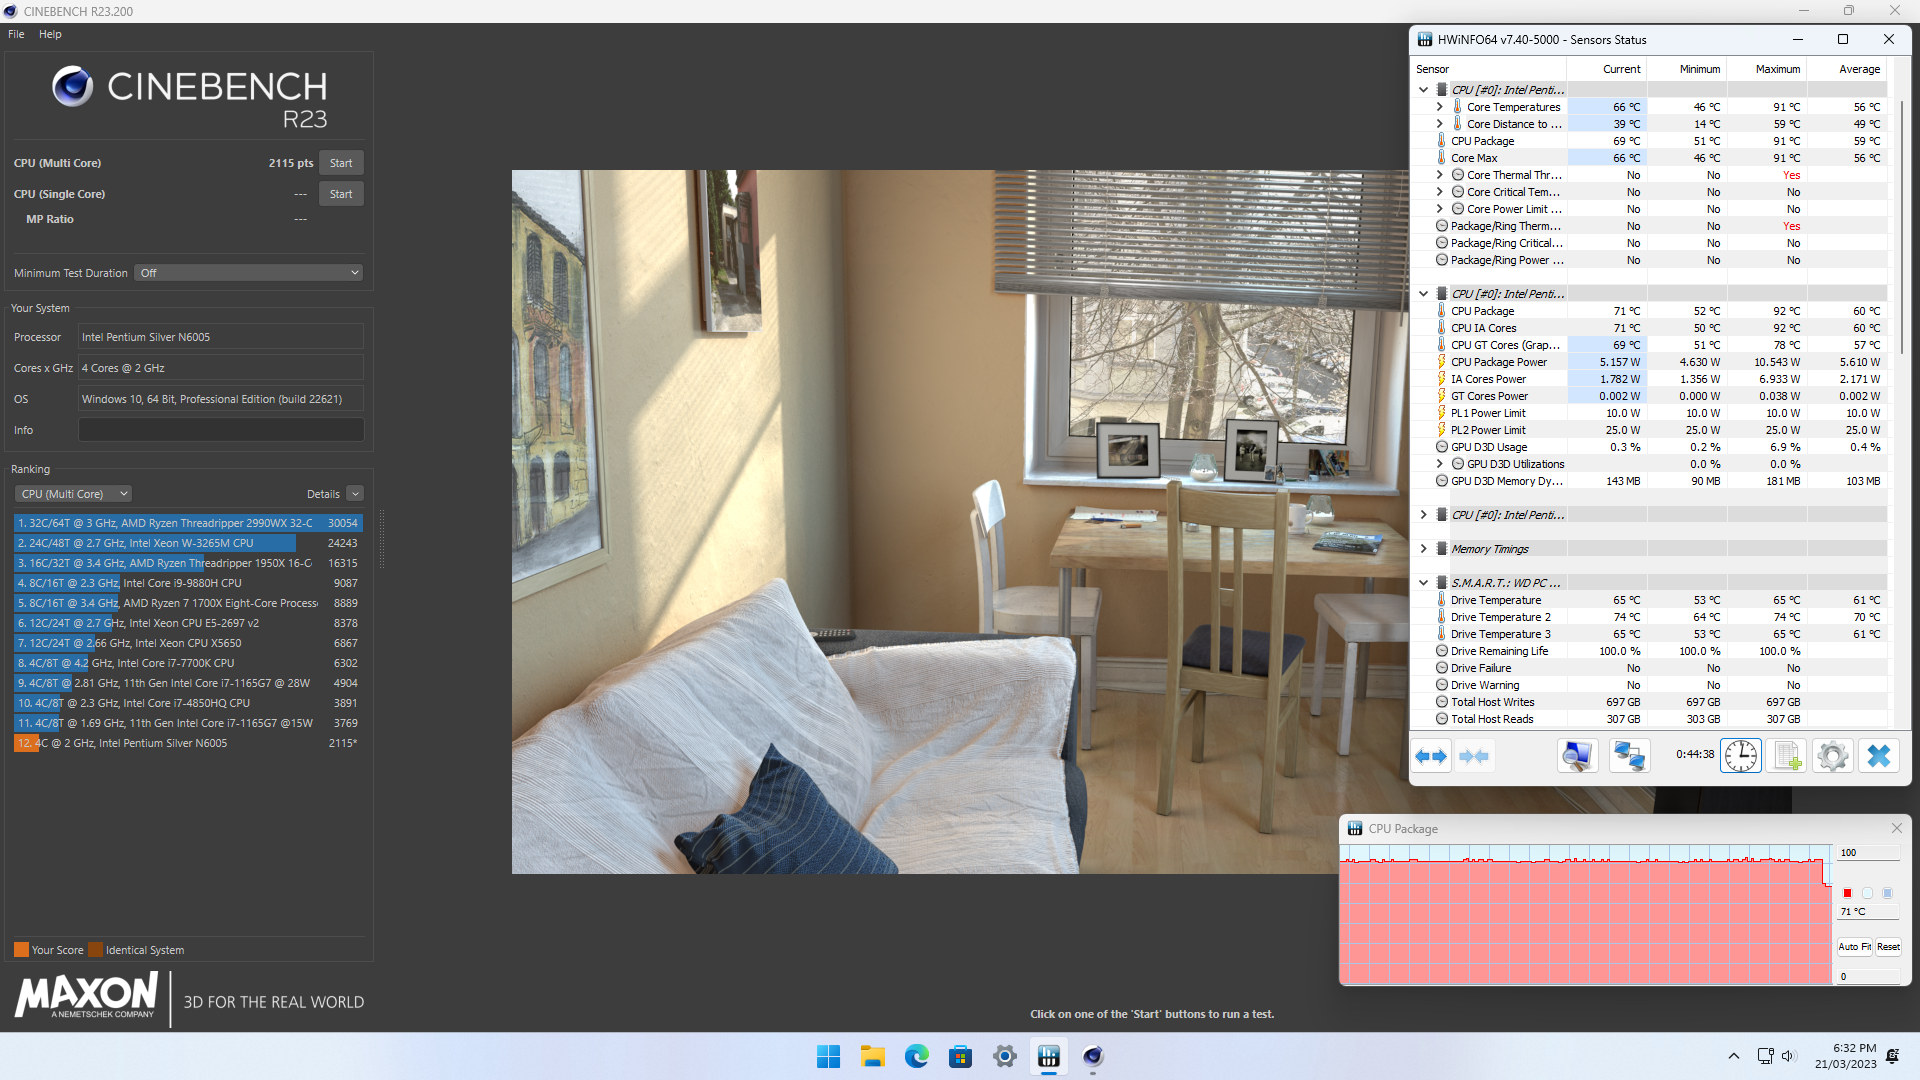Click the Cinebench taskbar icon

pyautogui.click(x=1093, y=1056)
